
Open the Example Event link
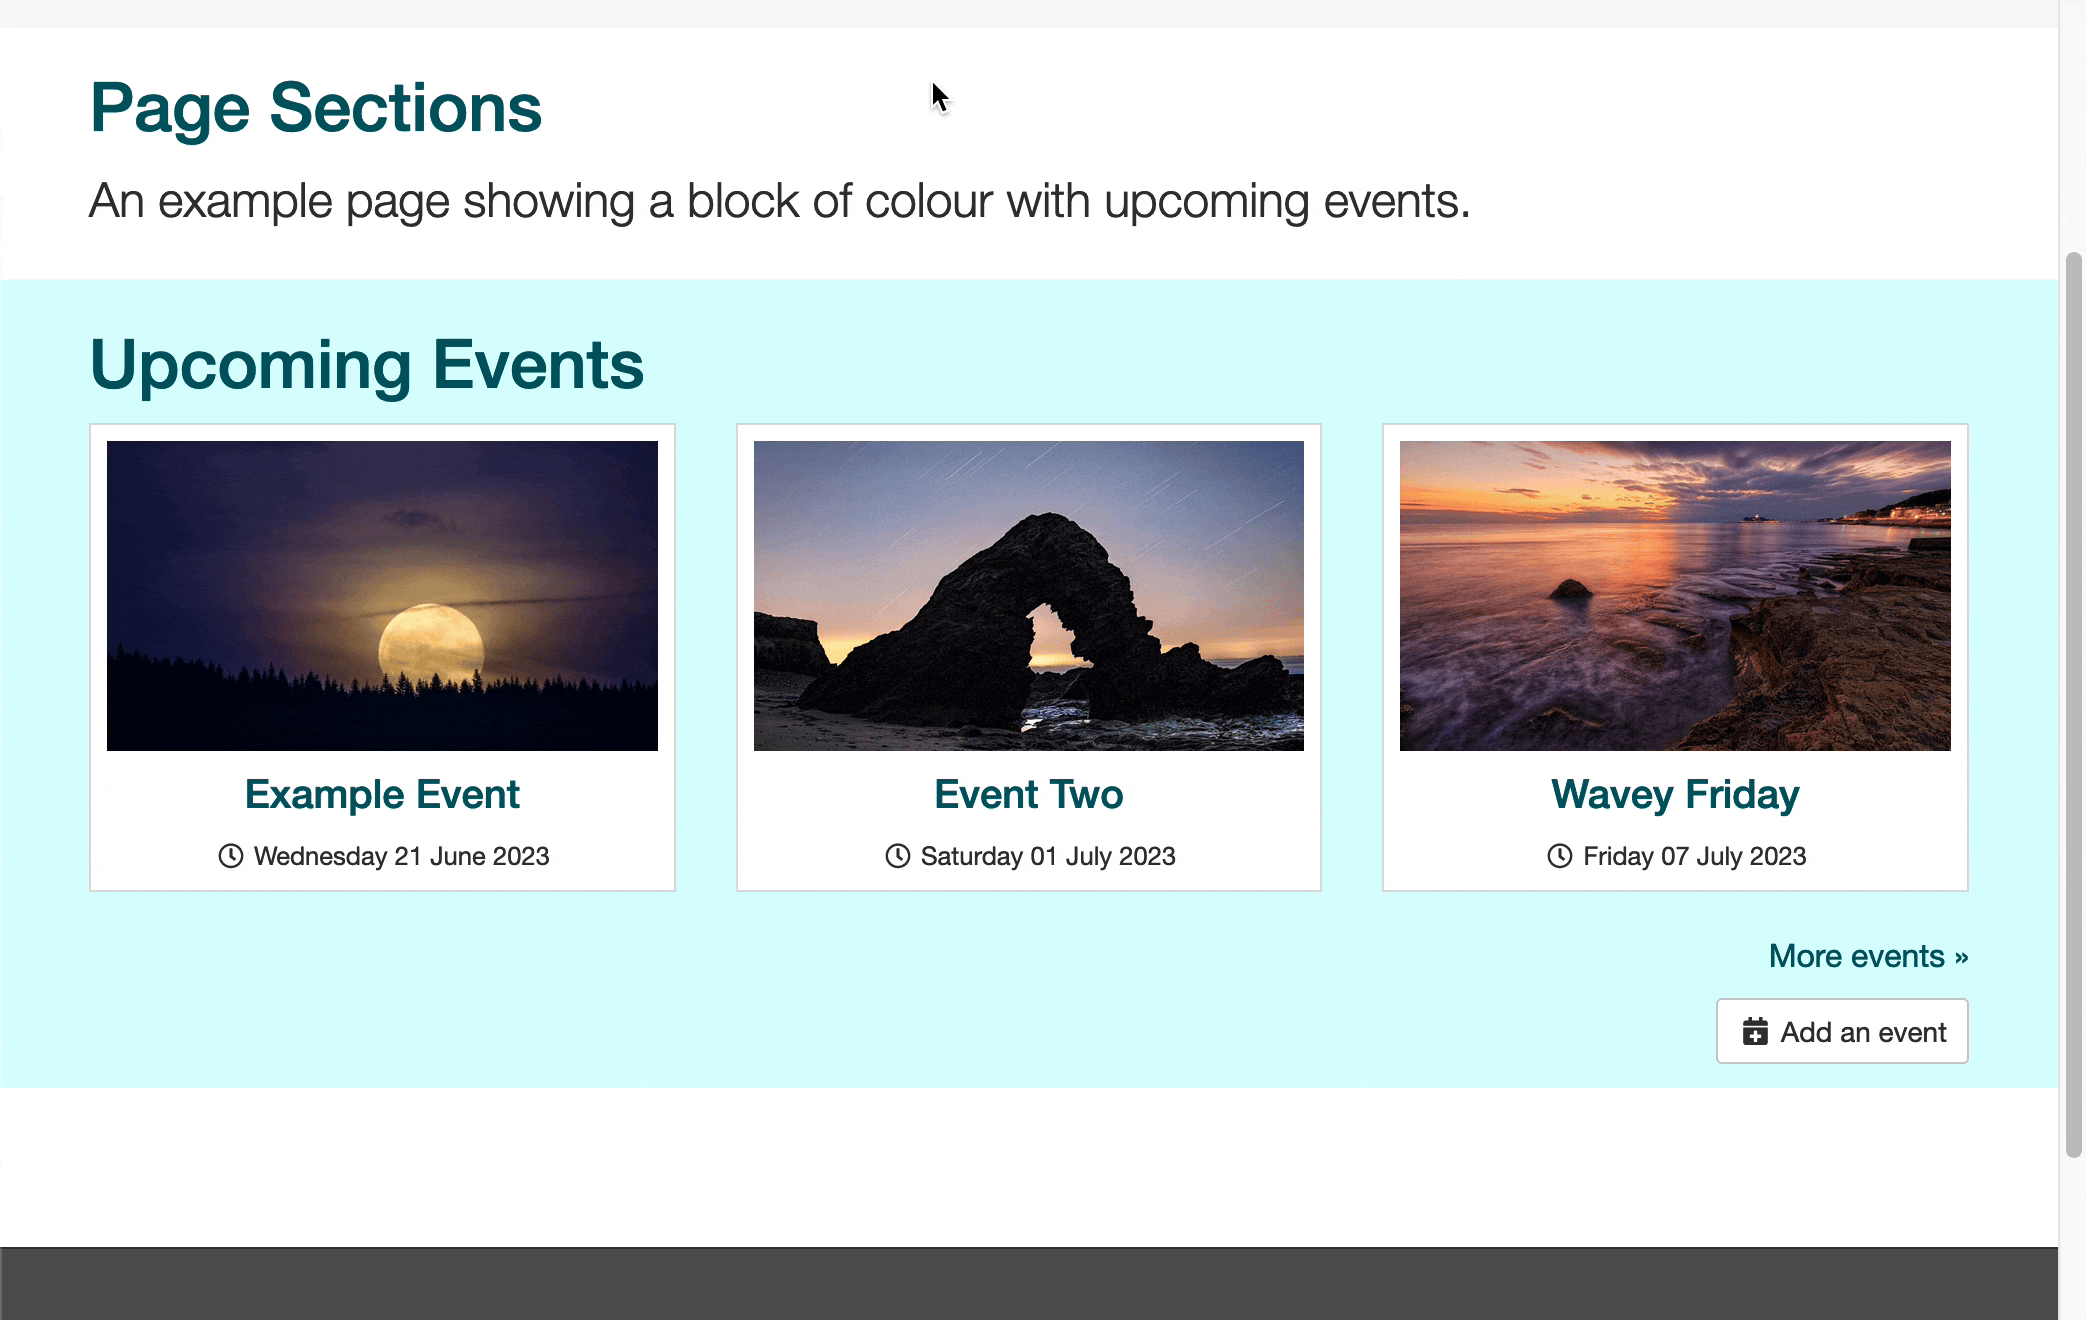(x=382, y=794)
